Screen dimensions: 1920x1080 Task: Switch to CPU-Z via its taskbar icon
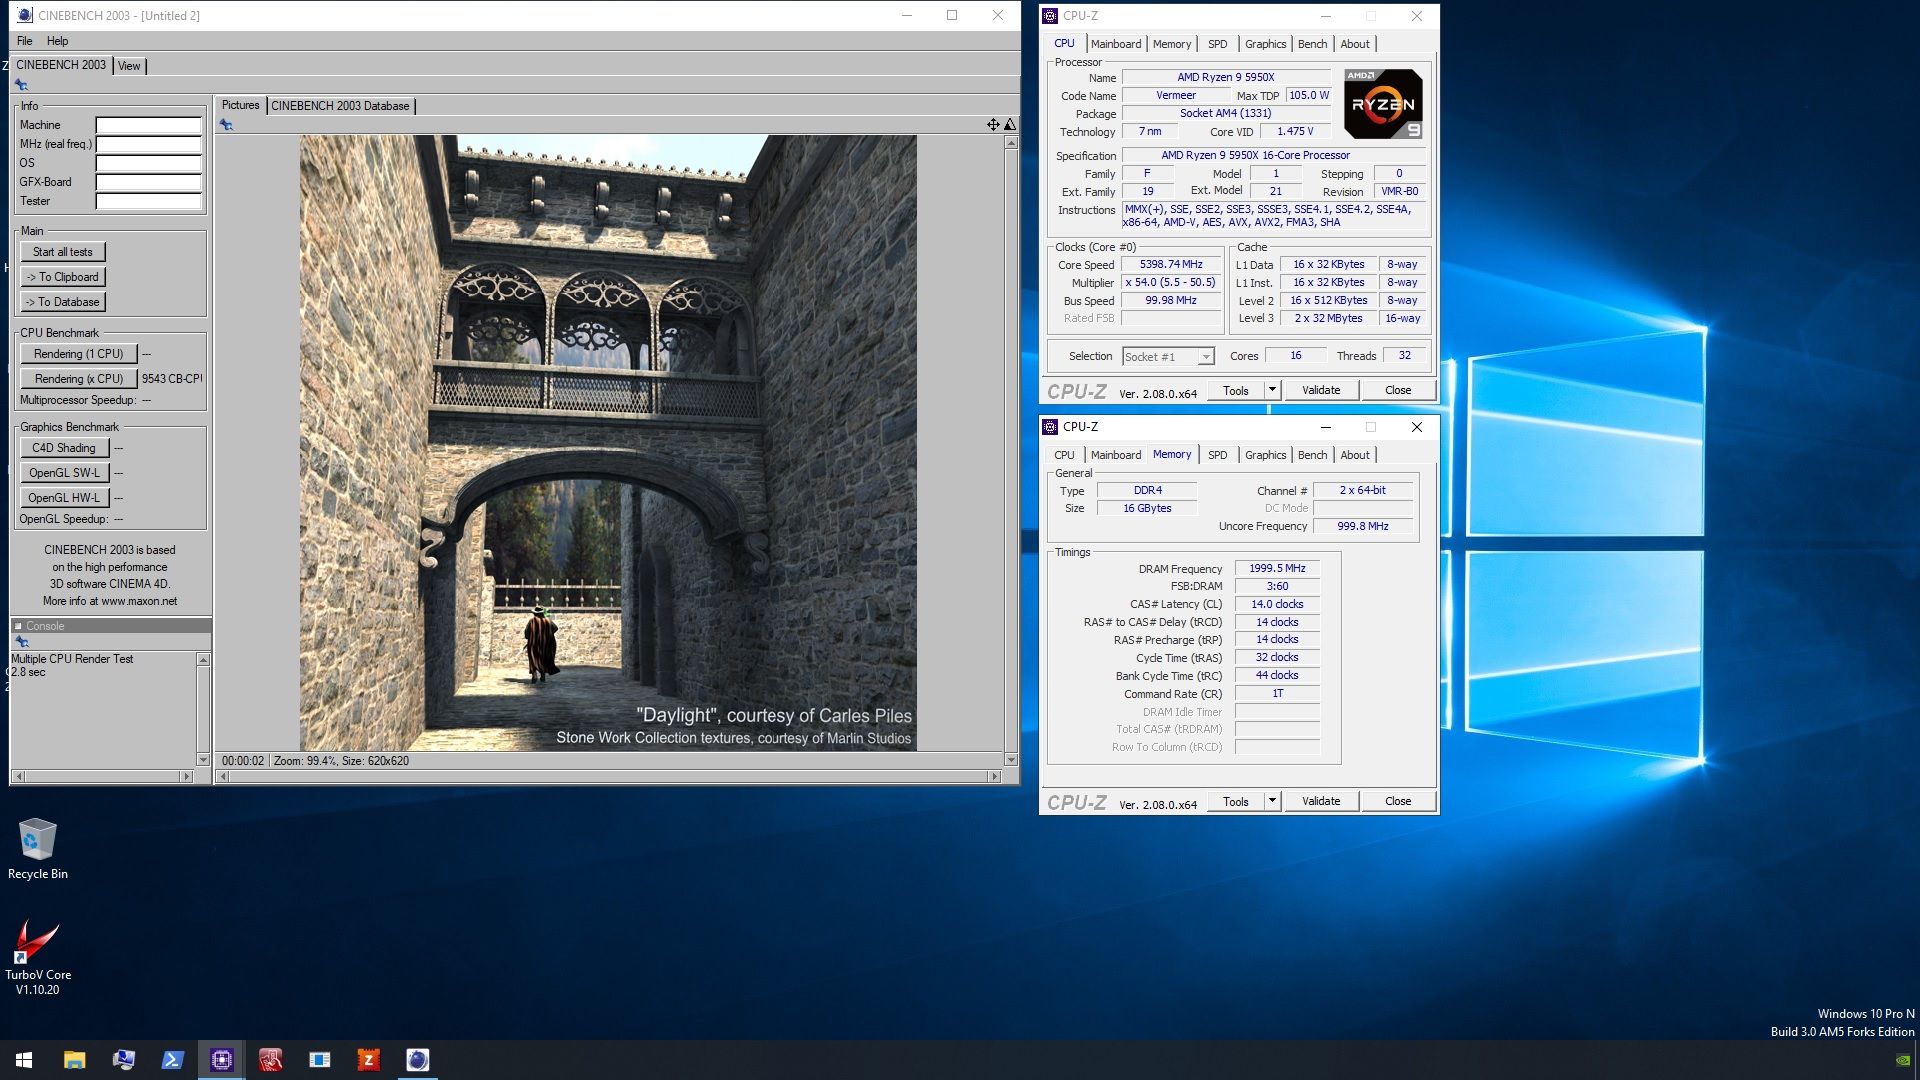(x=221, y=1060)
